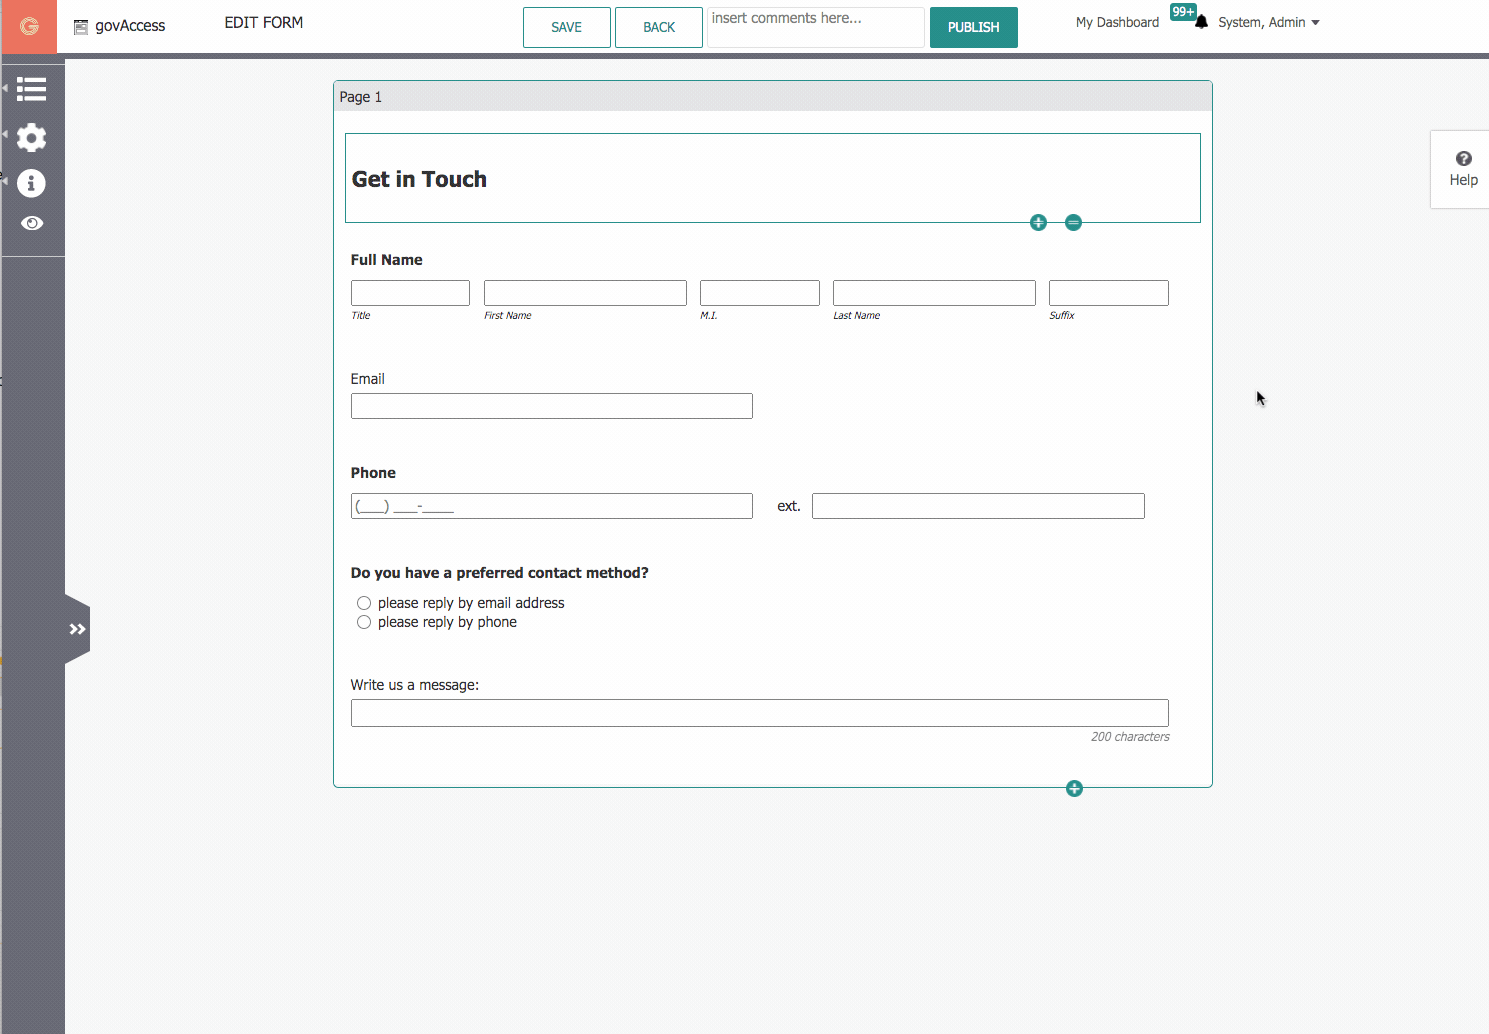The image size is (1489, 1034).
Task: Click the plus icon at bottom of Page 1
Action: point(1074,788)
